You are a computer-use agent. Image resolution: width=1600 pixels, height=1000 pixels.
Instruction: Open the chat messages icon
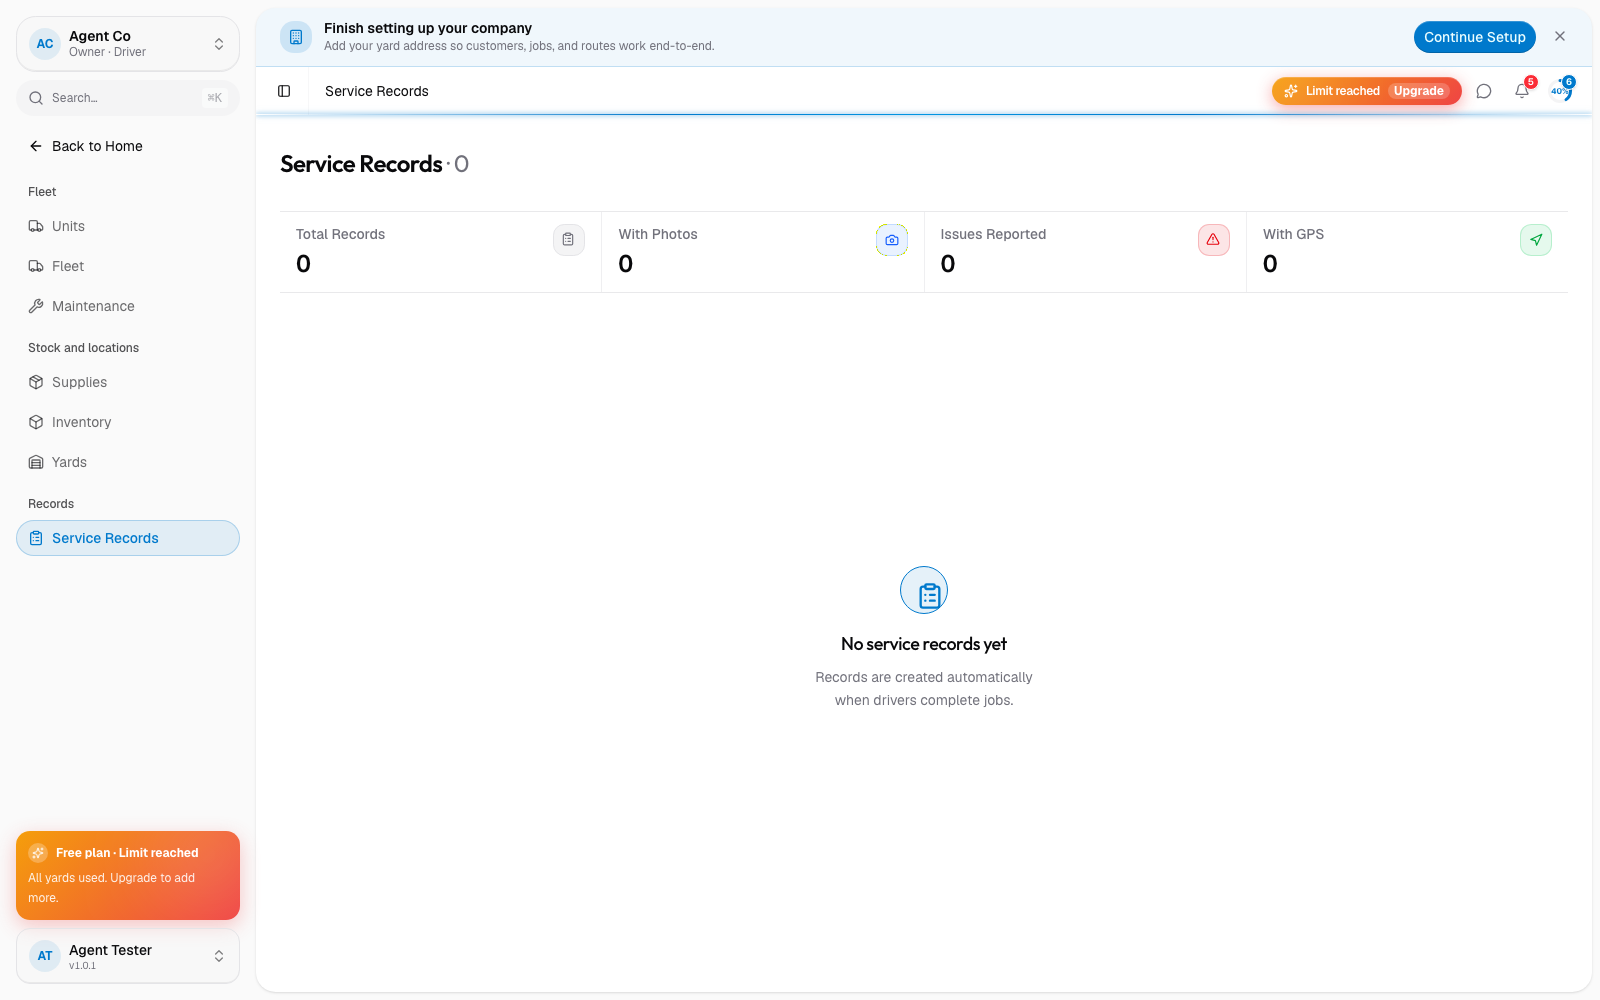click(1484, 91)
